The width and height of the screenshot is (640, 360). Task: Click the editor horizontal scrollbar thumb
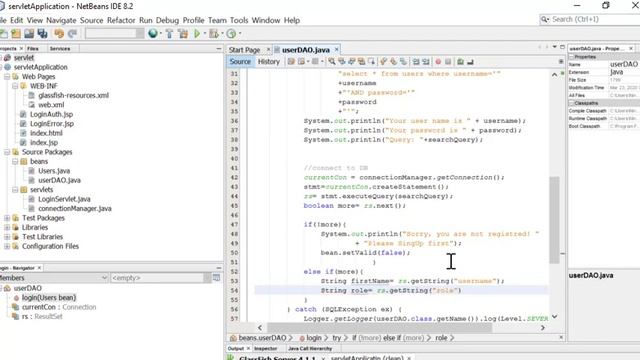380,328
